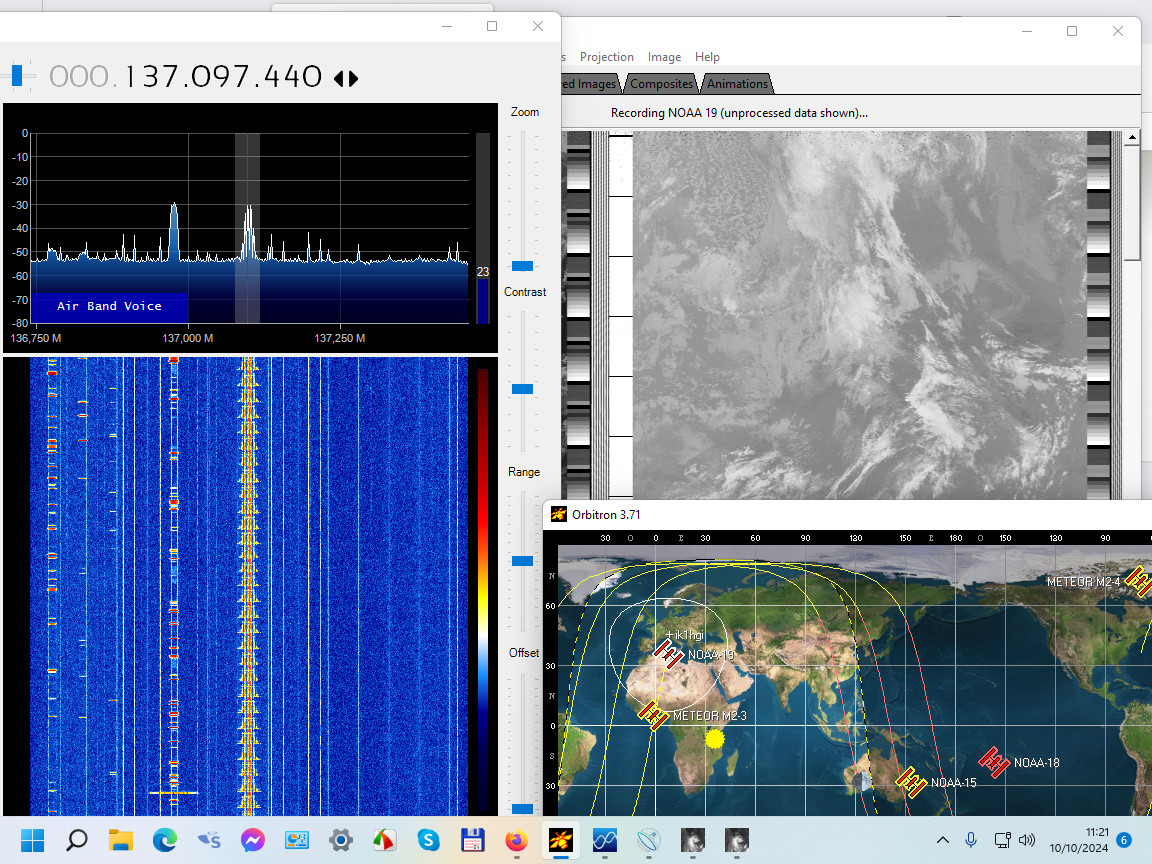The width and height of the screenshot is (1152, 864).
Task: Open the colorful umbrella app in taskbar
Action: coord(384,840)
